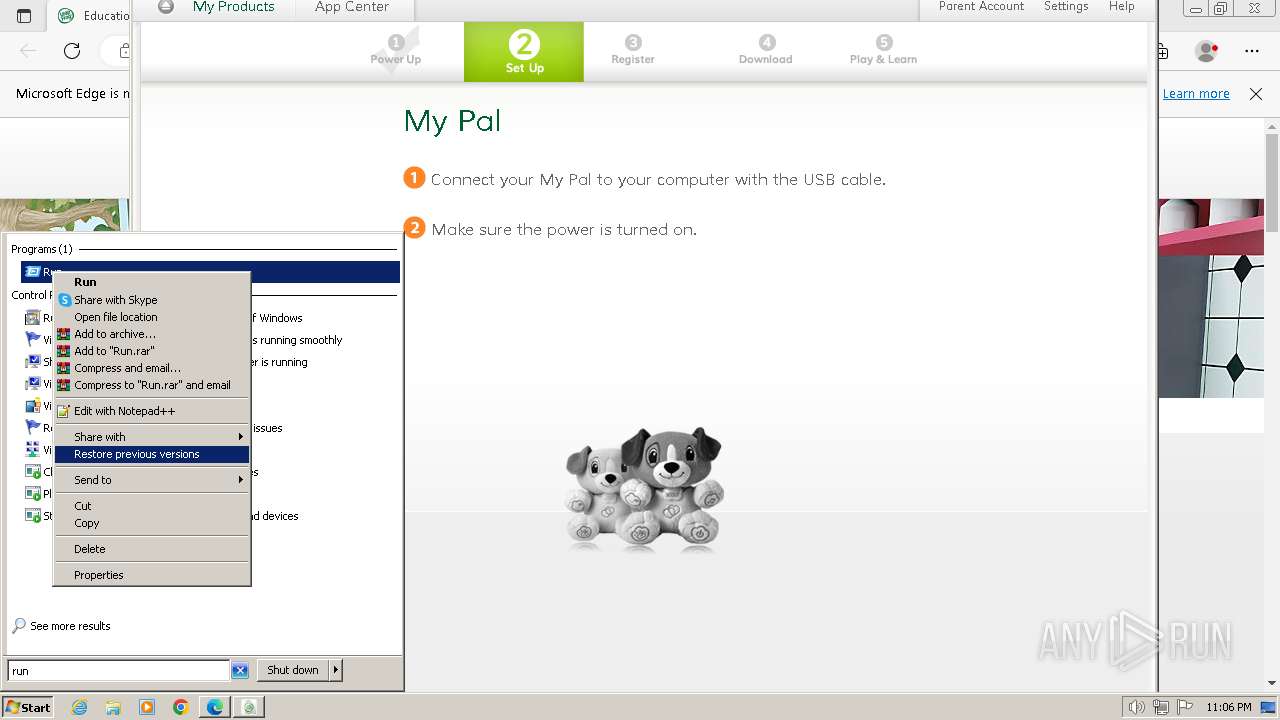This screenshot has width=1280, height=720.
Task: Click the Edge back arrow
Action: tap(28, 51)
